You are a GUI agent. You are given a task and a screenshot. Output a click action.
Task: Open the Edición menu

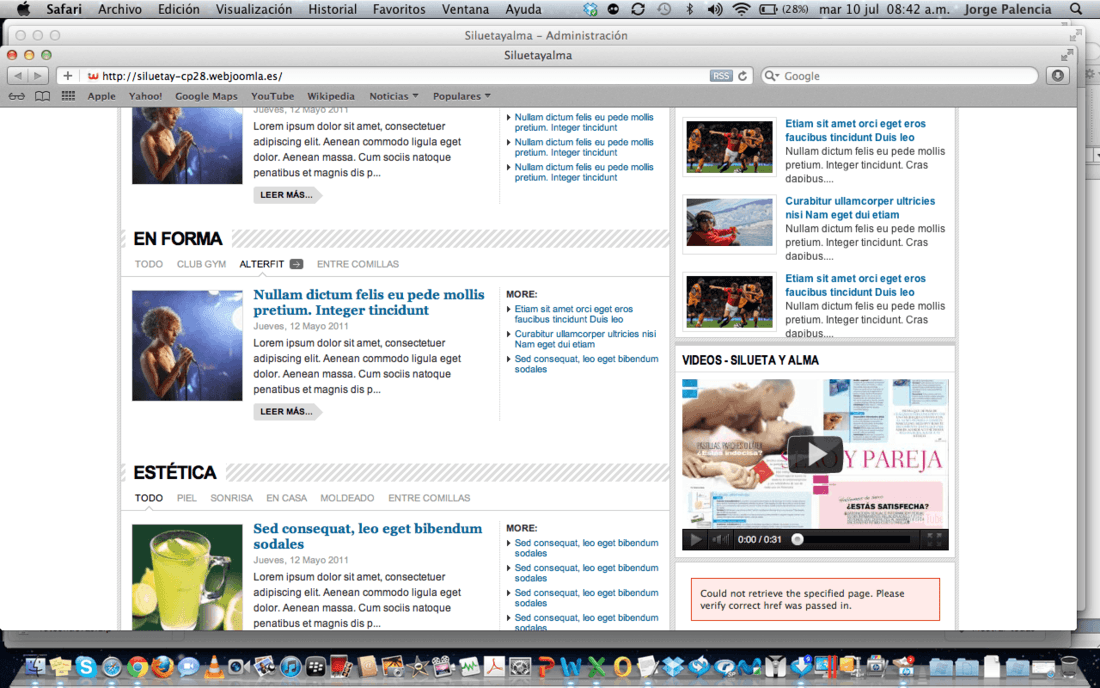tap(178, 9)
